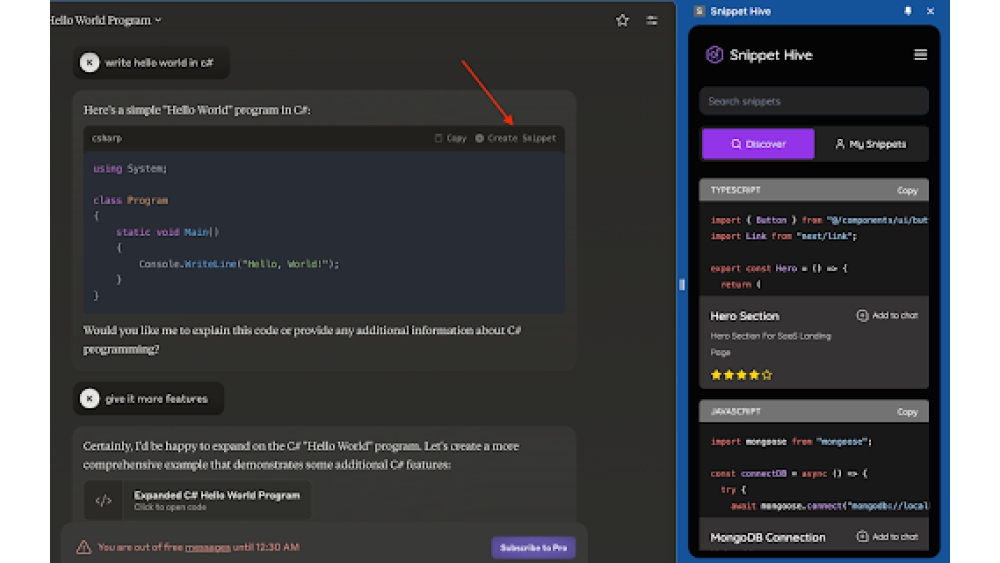Open chat controls settings icon
This screenshot has width=1000, height=563.
pos(652,20)
